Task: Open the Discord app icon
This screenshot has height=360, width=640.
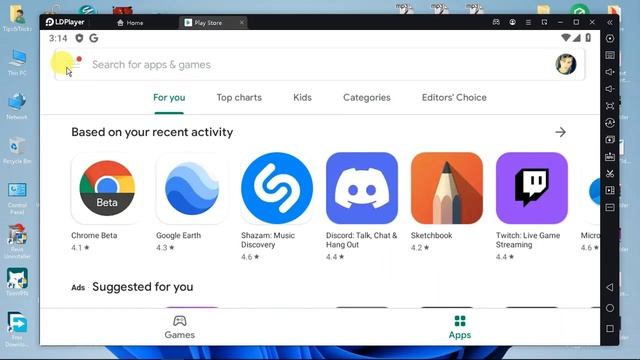Action: click(362, 188)
